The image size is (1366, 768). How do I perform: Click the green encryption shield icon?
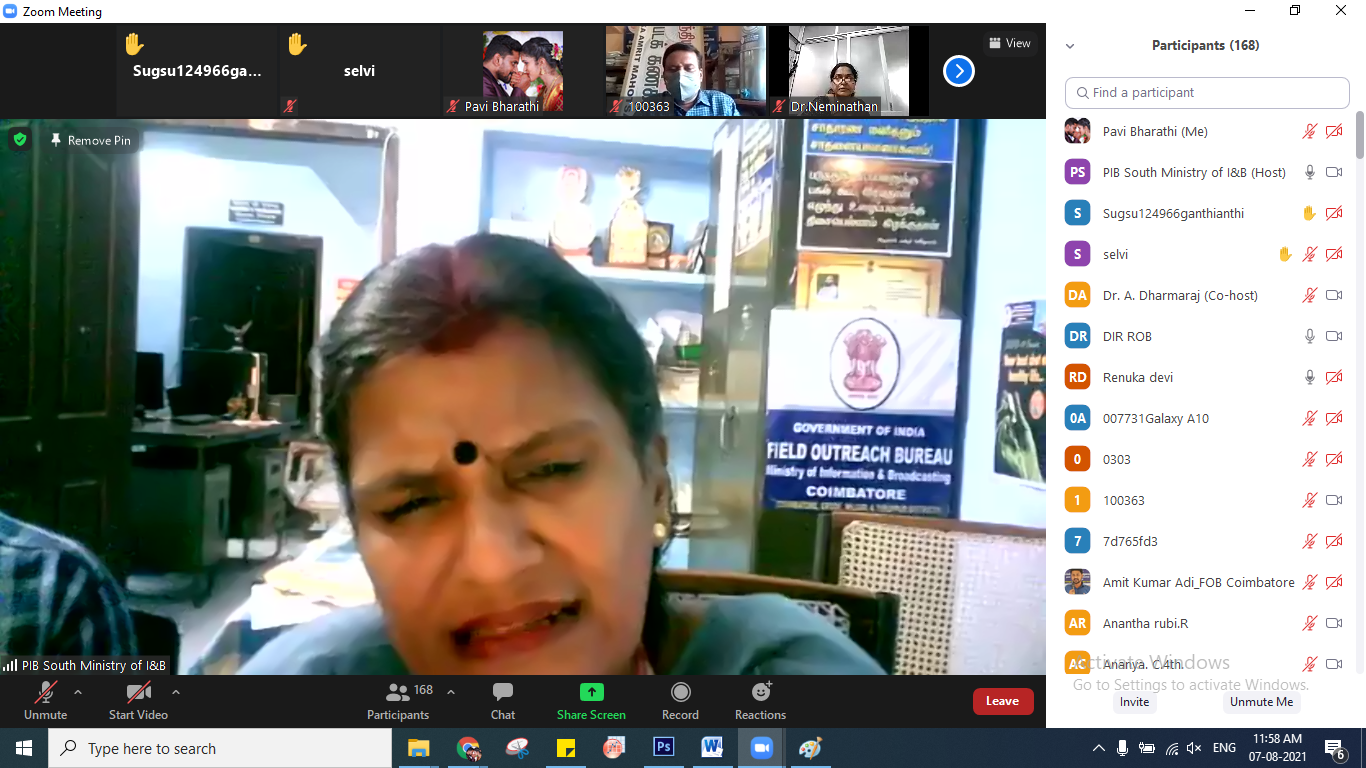pyautogui.click(x=19, y=140)
